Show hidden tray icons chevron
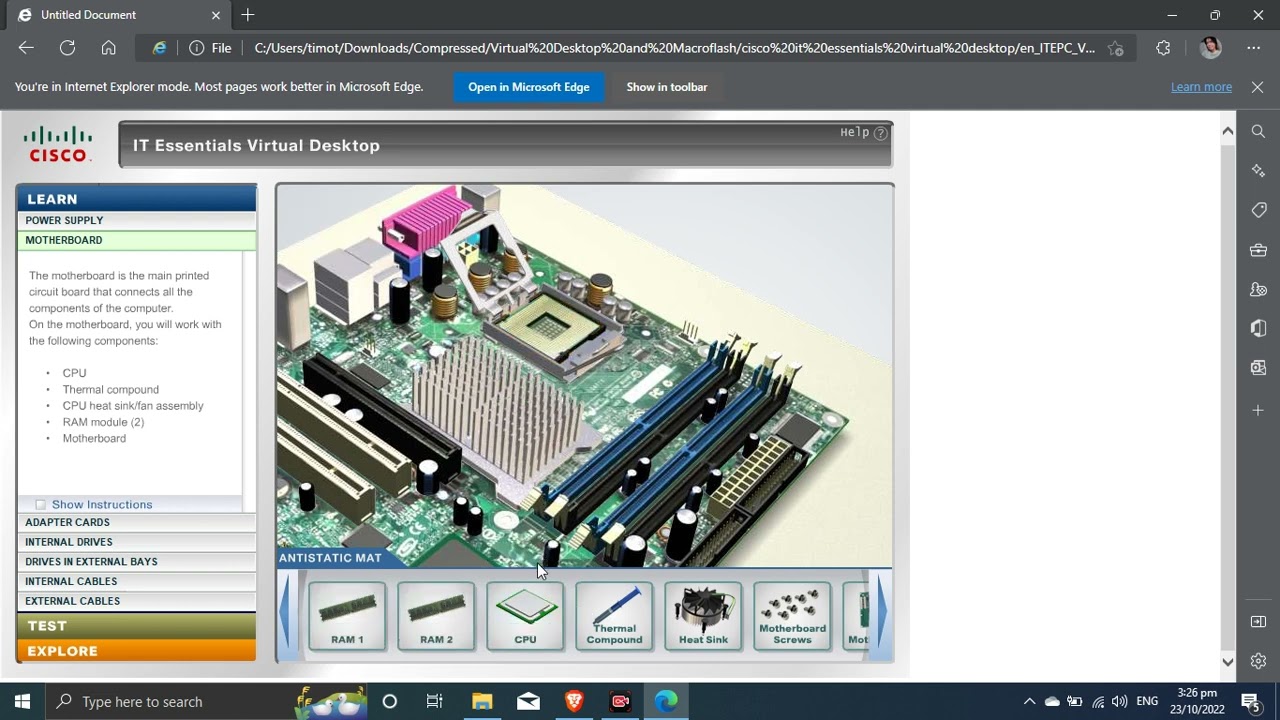This screenshot has width=1280, height=720. 1029,701
